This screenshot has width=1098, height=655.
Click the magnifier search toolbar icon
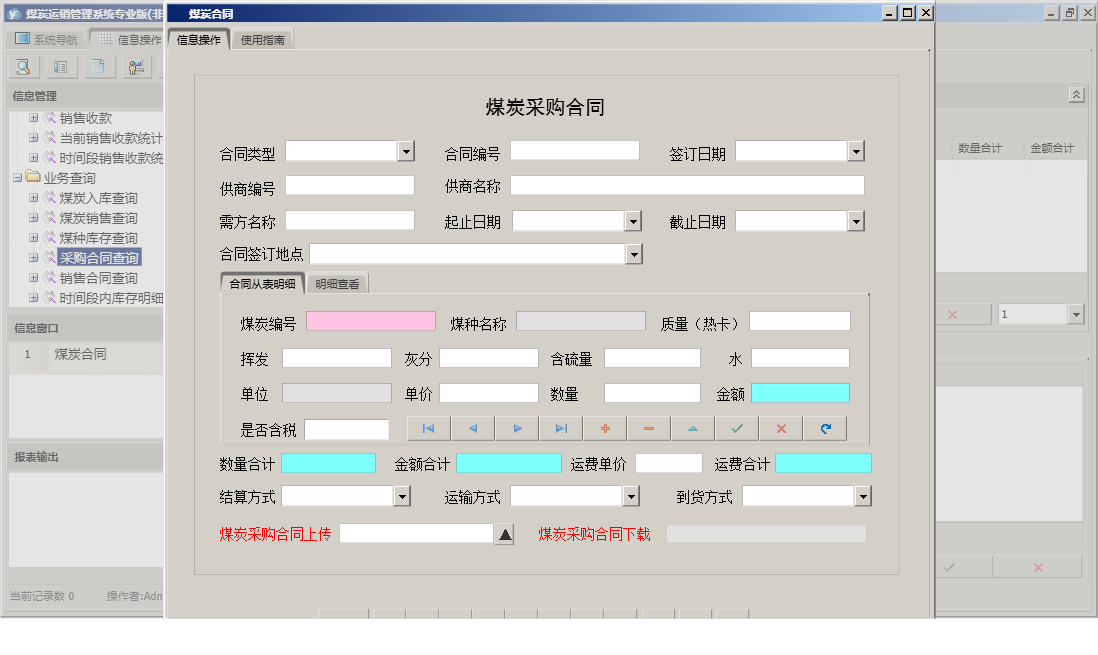(22, 66)
